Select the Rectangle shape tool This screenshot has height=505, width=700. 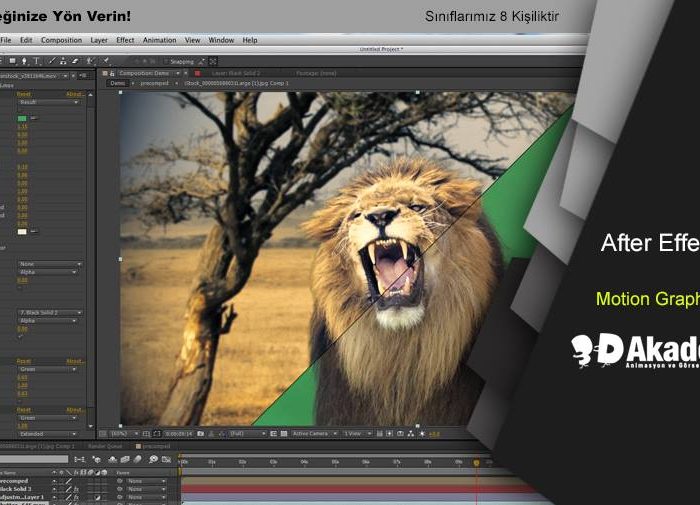pos(12,61)
